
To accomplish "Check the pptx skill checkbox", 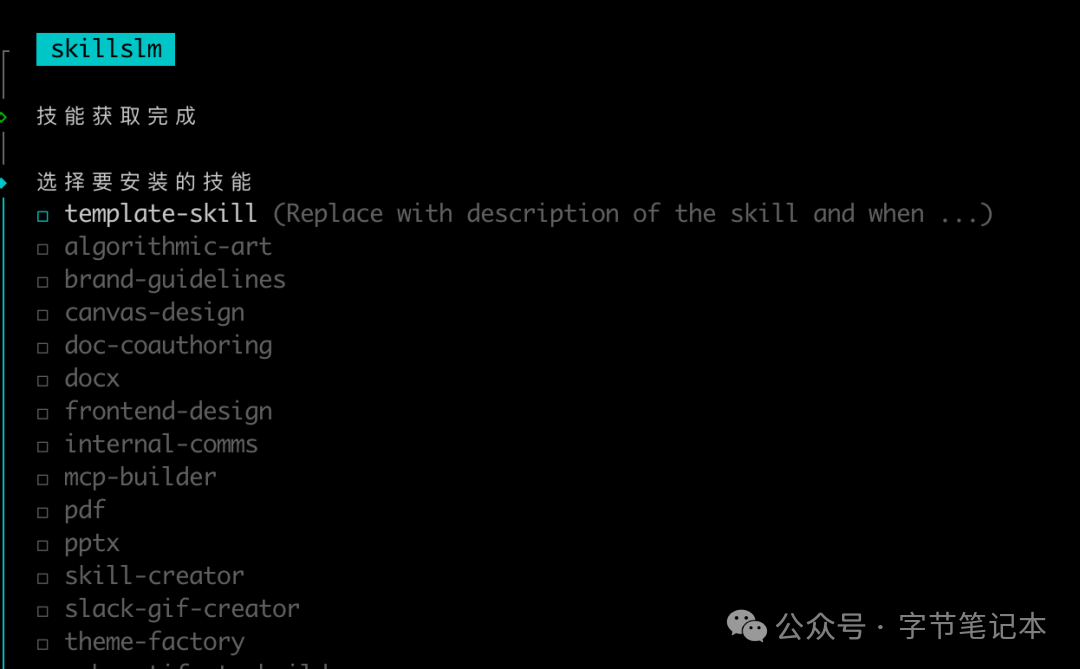I will 42,543.
